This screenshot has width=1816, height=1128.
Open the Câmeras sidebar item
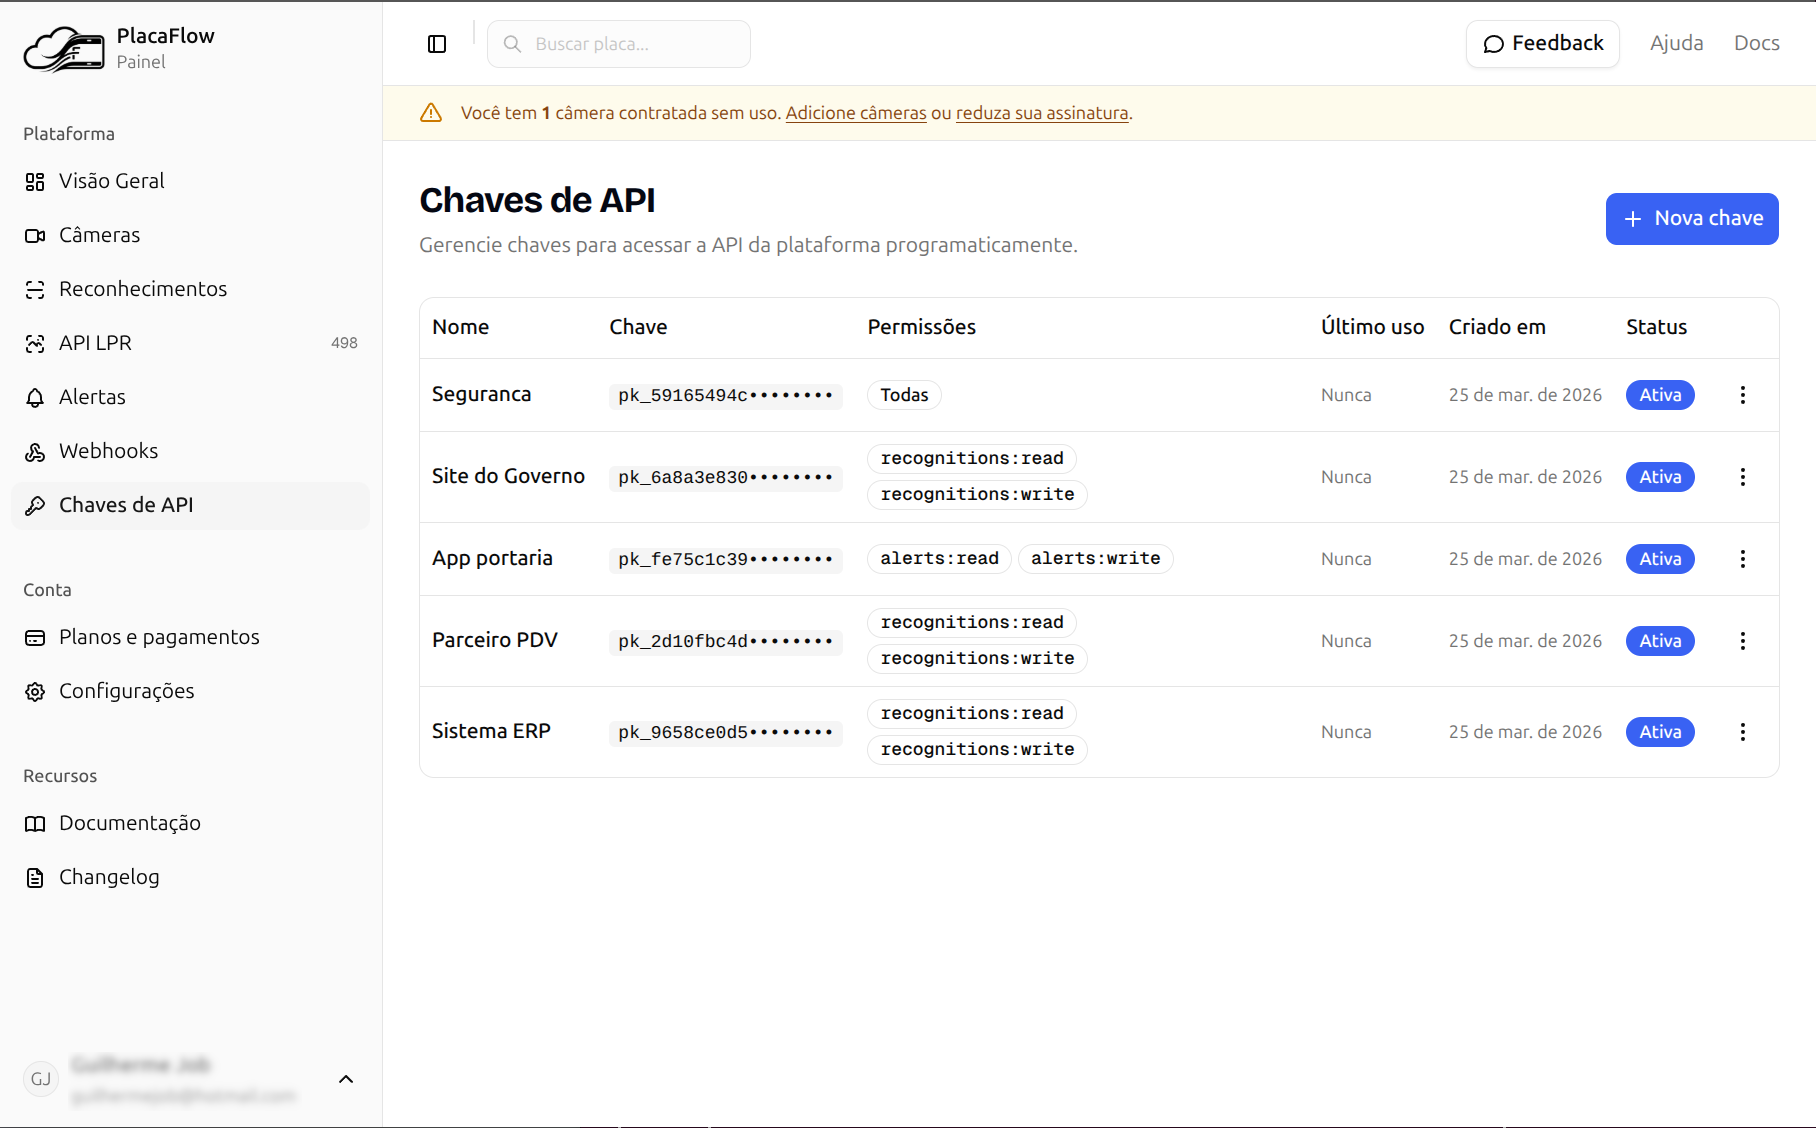[99, 235]
